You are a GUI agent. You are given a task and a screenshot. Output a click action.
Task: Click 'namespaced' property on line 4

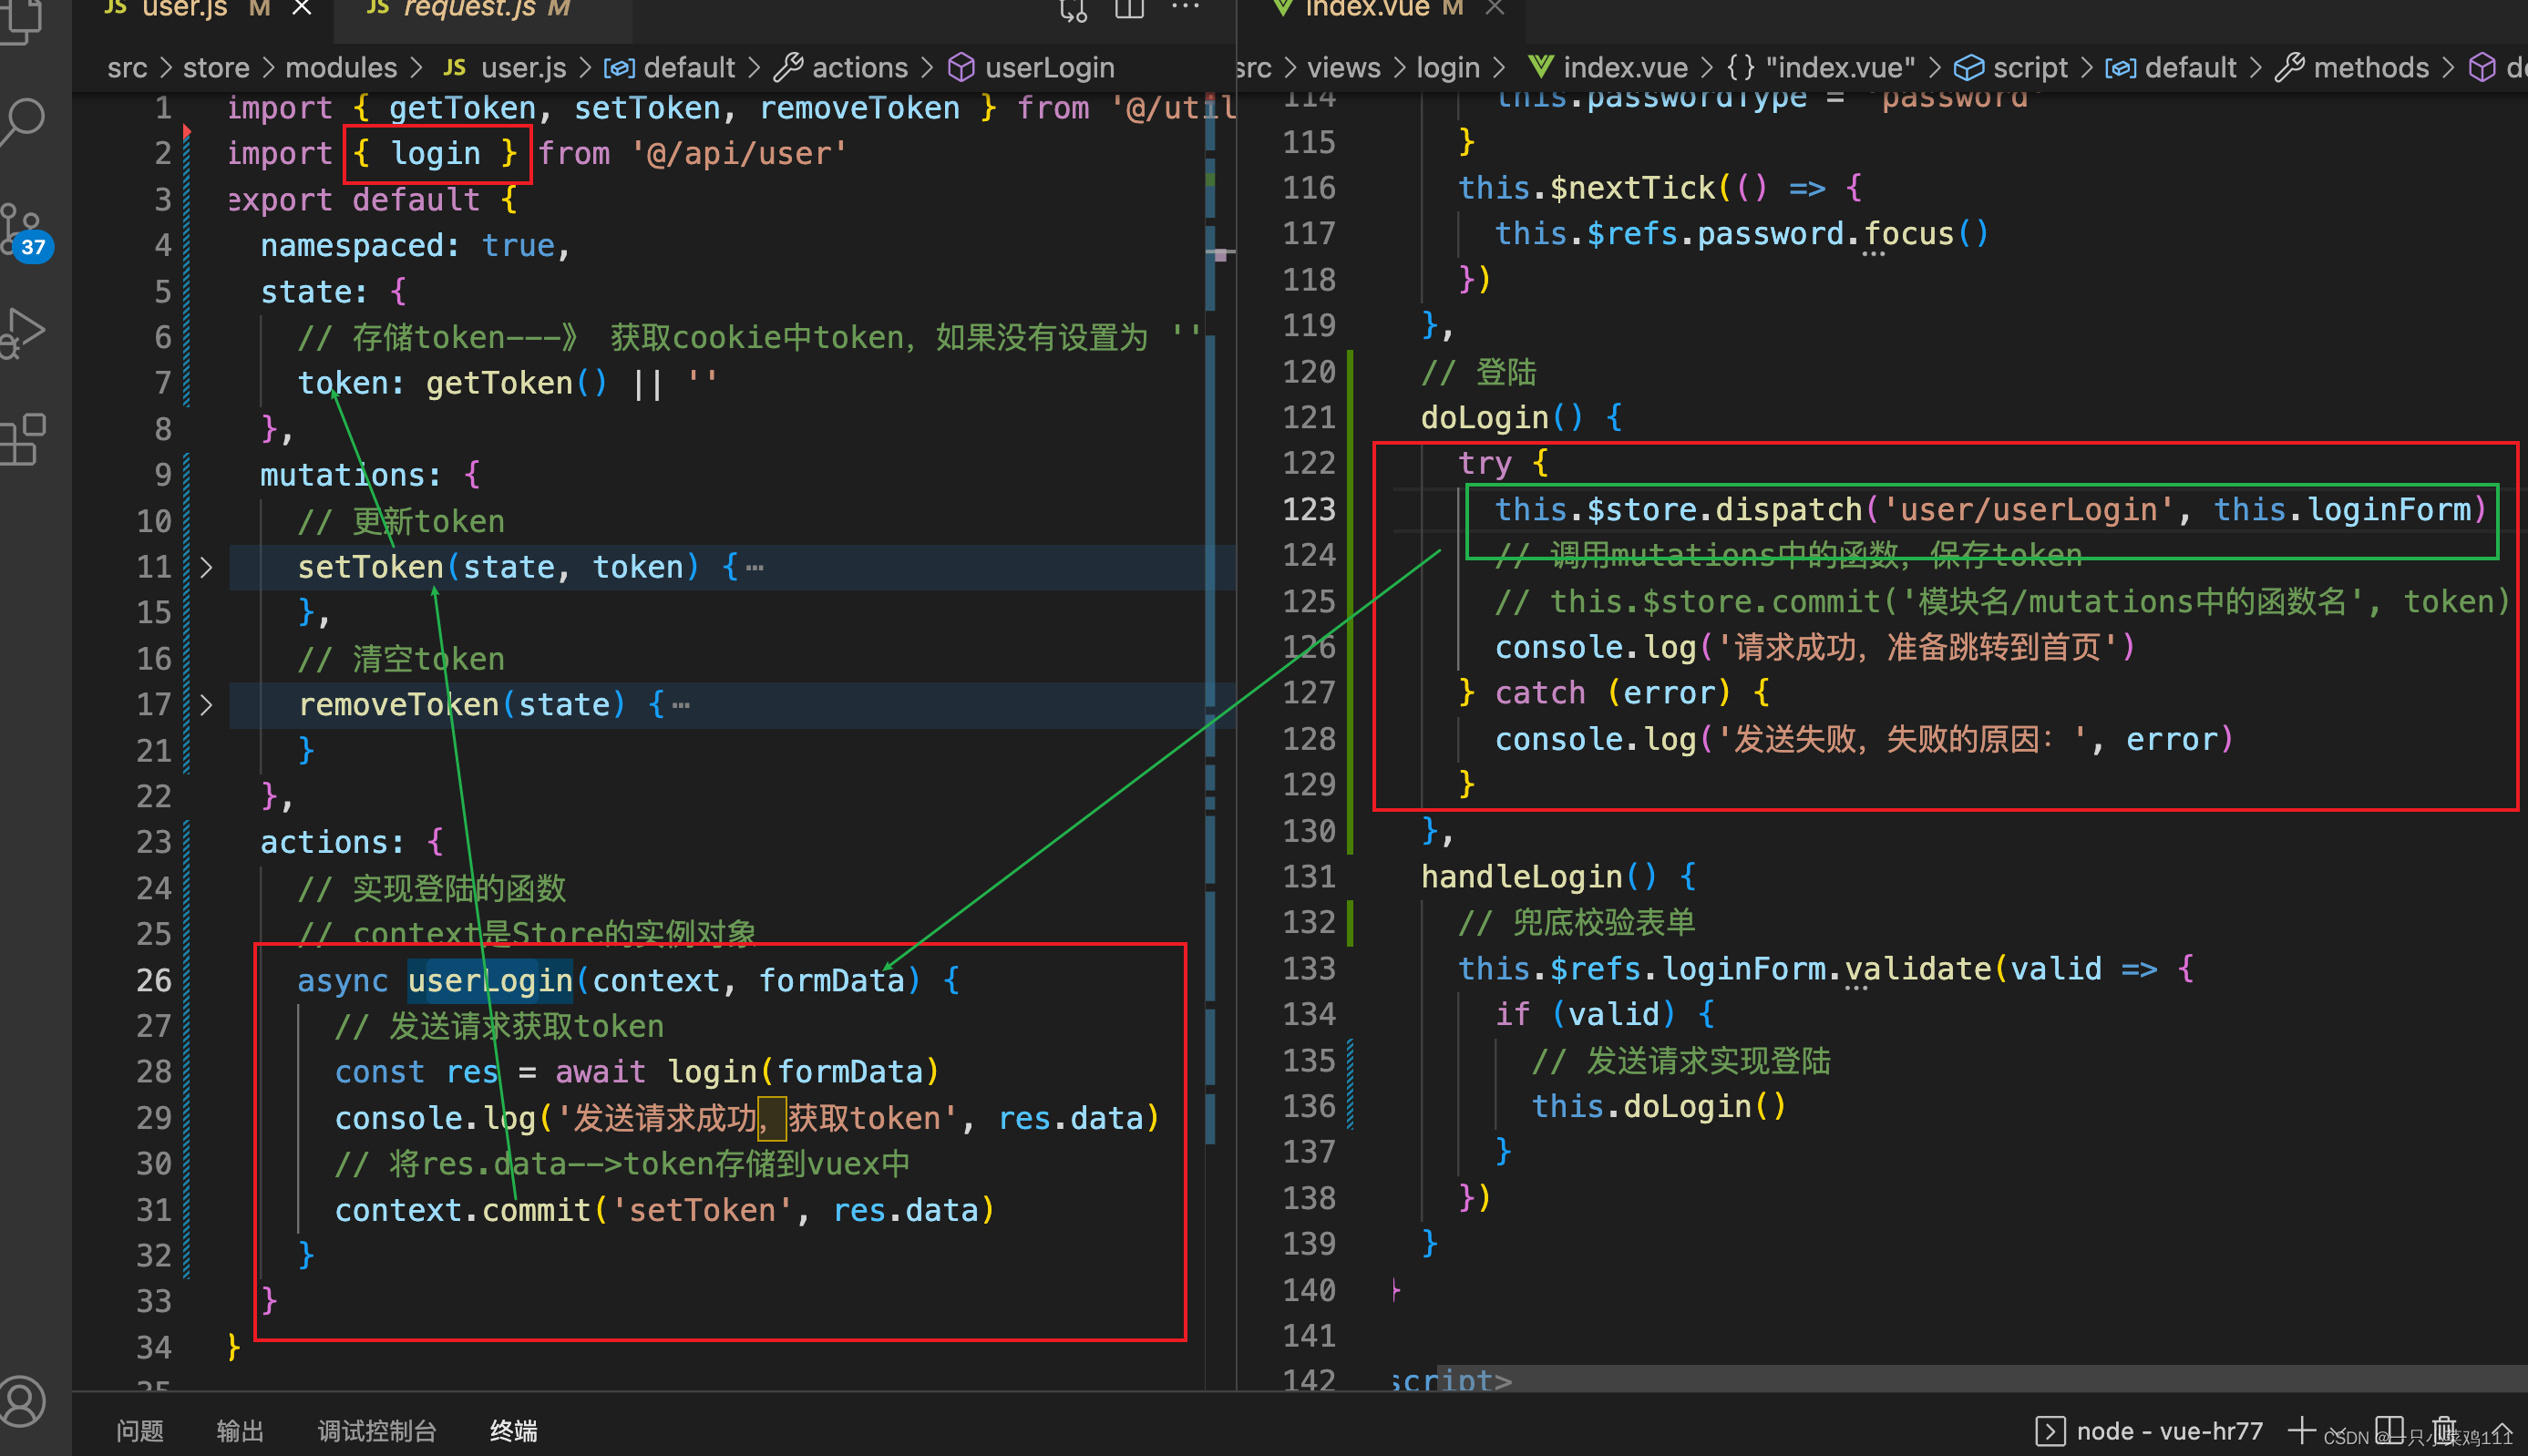352,246
